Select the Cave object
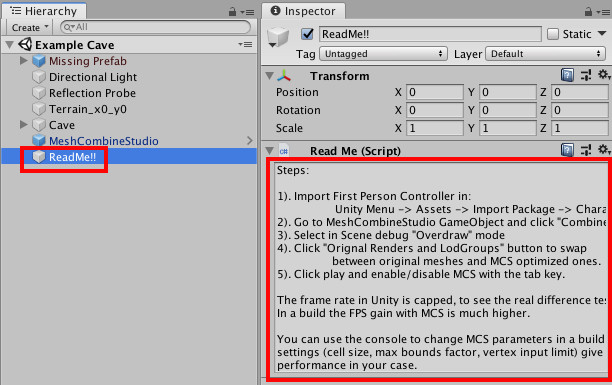This screenshot has width=612, height=385. (62, 125)
